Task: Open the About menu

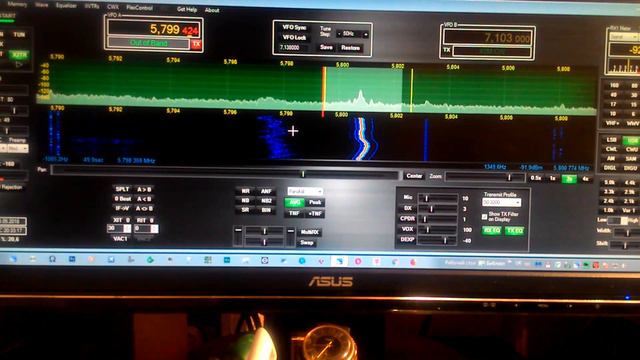Action: [x=212, y=10]
